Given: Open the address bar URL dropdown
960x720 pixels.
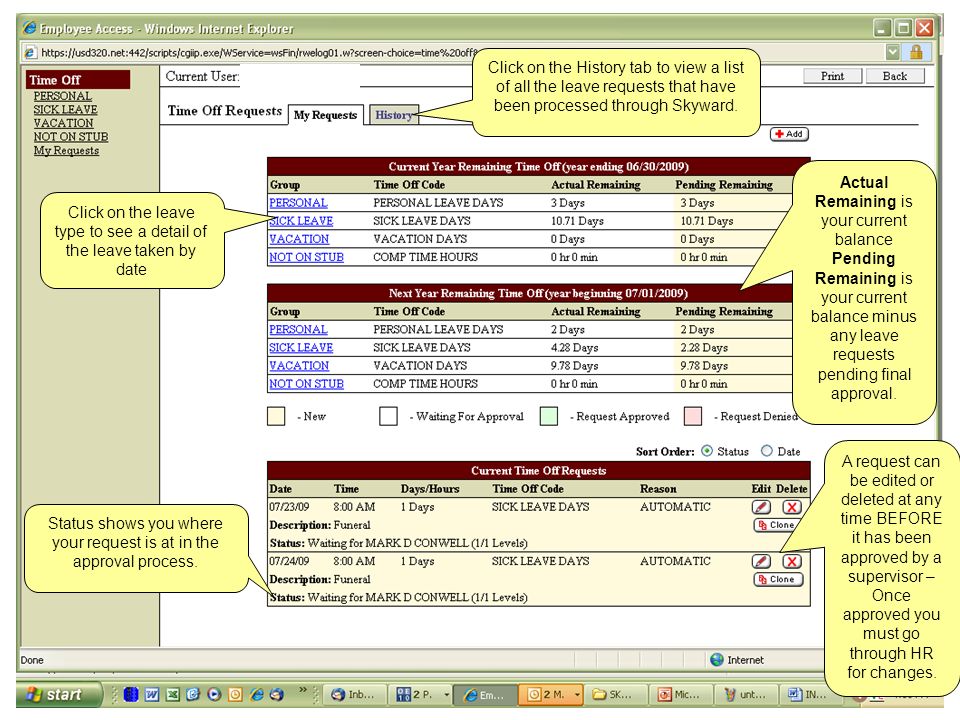Looking at the screenshot, I should tap(893, 52).
